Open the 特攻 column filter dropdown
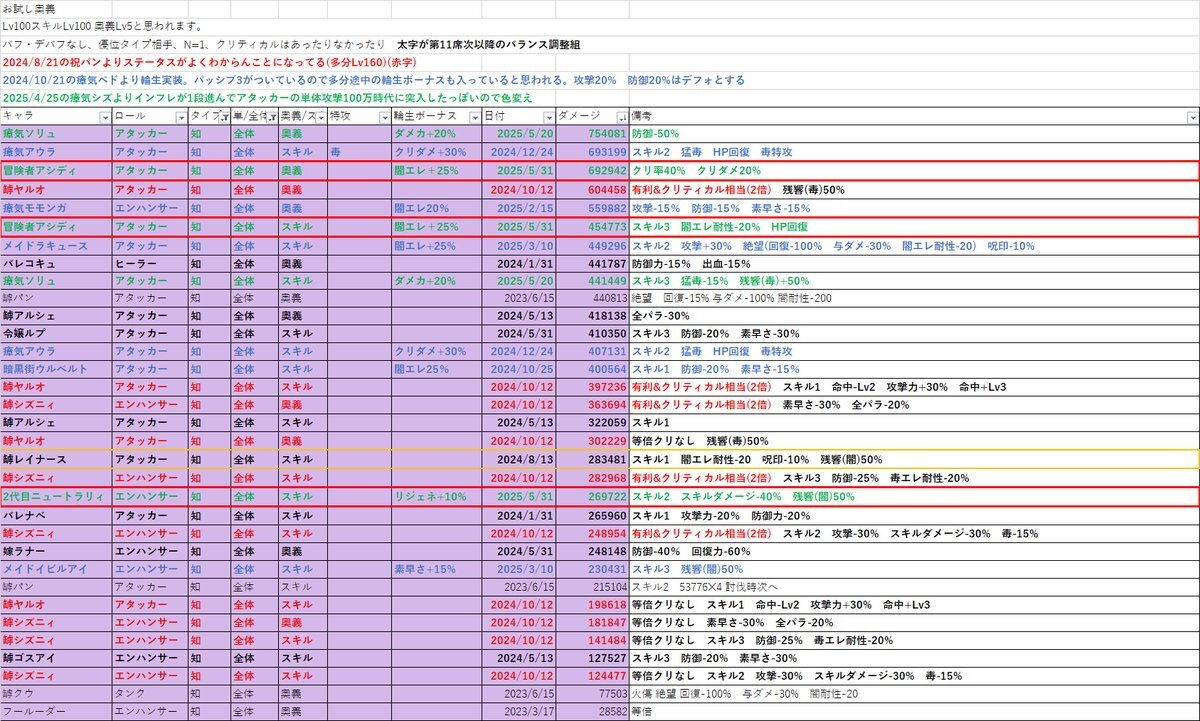 point(384,116)
